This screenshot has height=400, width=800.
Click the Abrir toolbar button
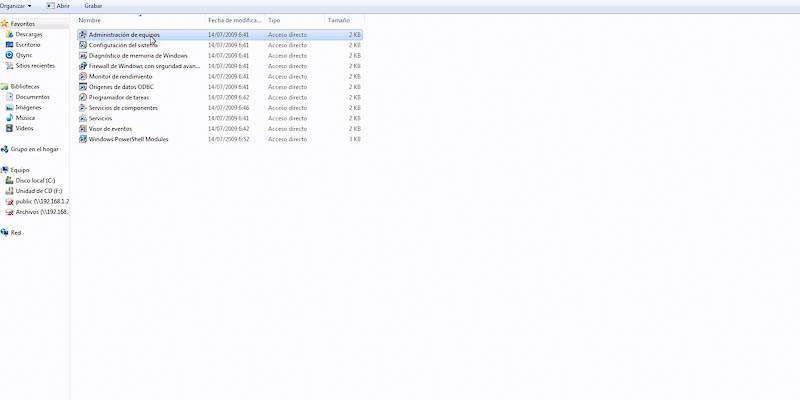[58, 6]
